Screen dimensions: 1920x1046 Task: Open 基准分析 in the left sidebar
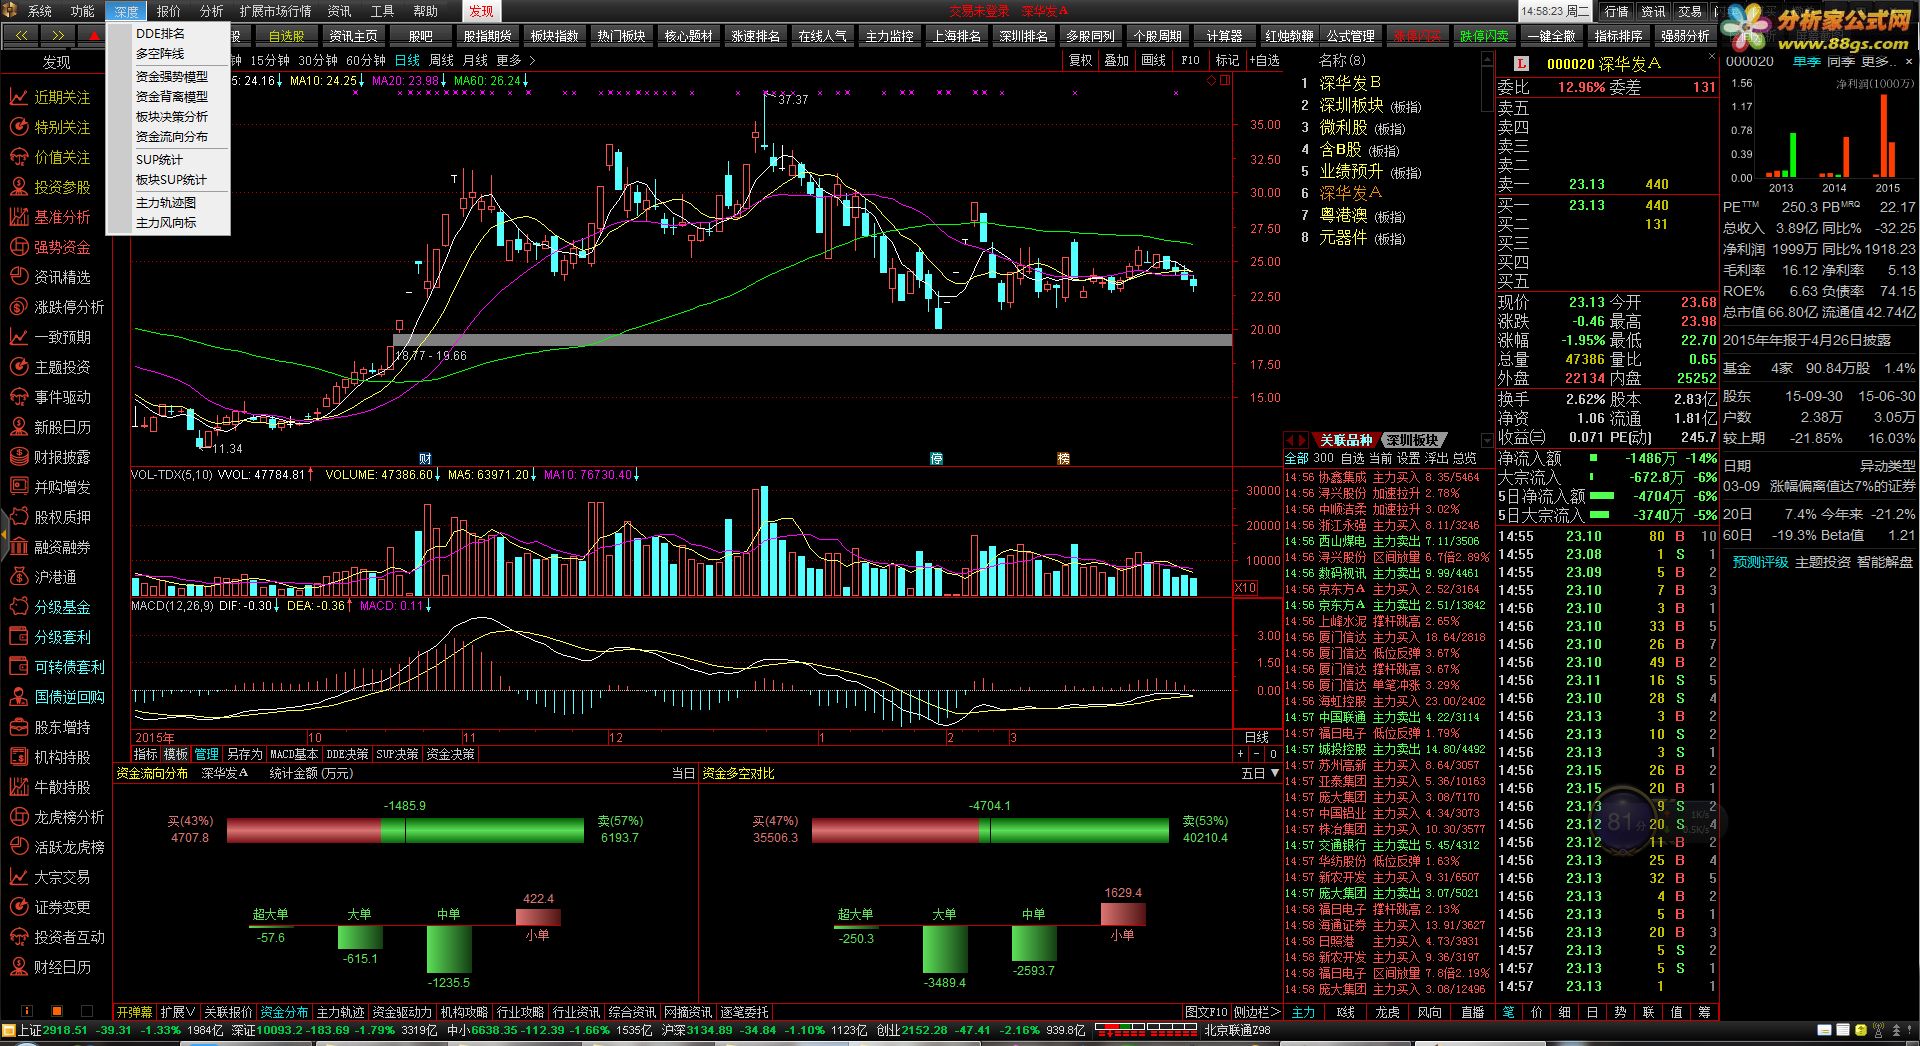click(62, 217)
